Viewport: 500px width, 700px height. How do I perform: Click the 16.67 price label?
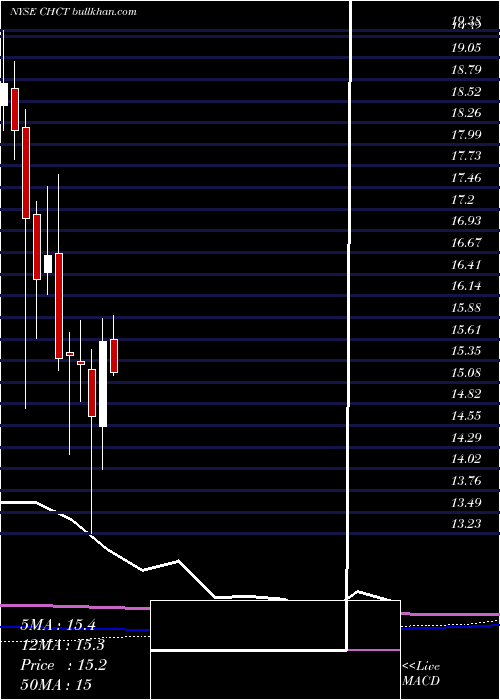(466, 243)
